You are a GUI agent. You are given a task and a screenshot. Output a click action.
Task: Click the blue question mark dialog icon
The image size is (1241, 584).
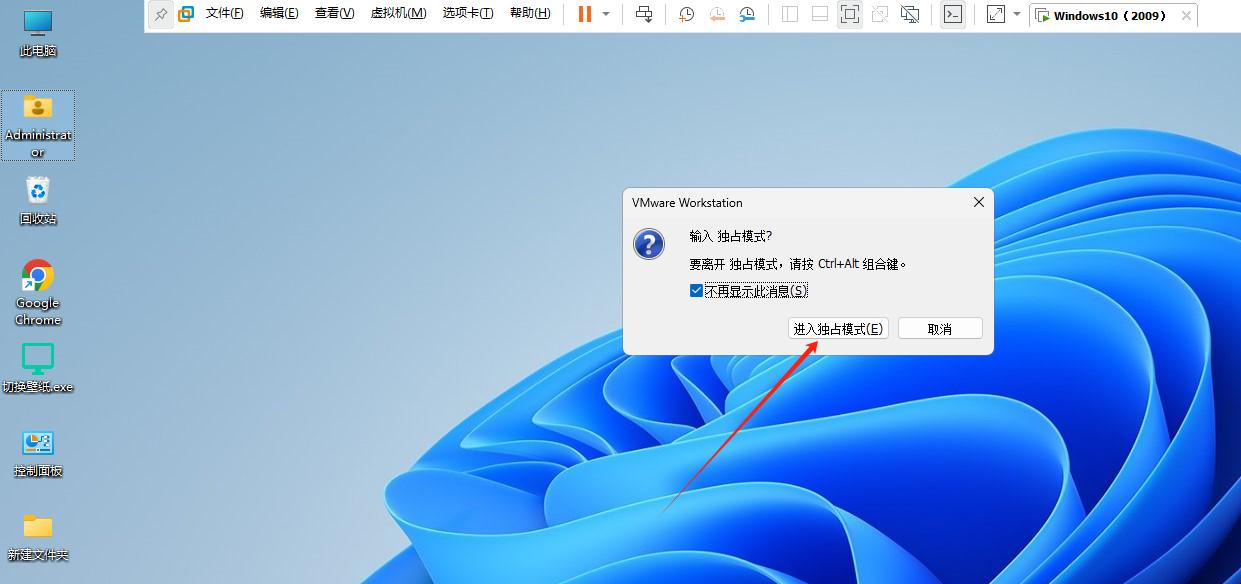pyautogui.click(x=649, y=244)
